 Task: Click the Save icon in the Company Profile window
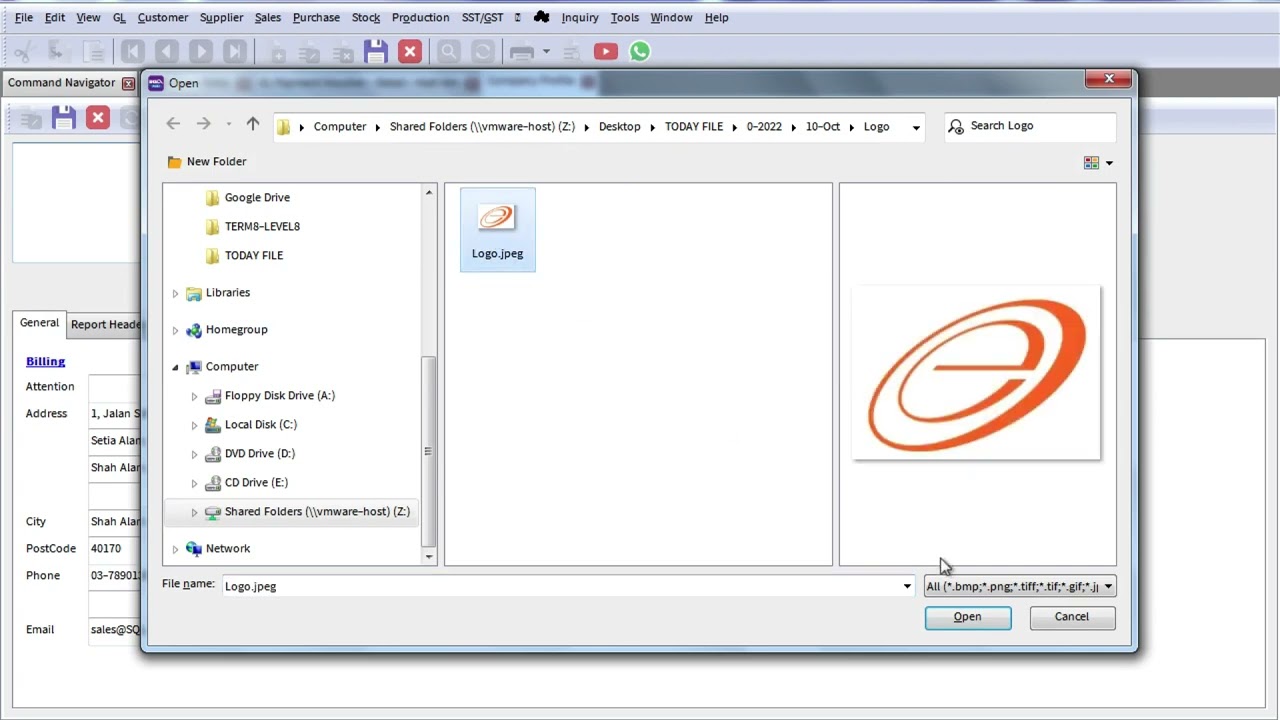(64, 118)
